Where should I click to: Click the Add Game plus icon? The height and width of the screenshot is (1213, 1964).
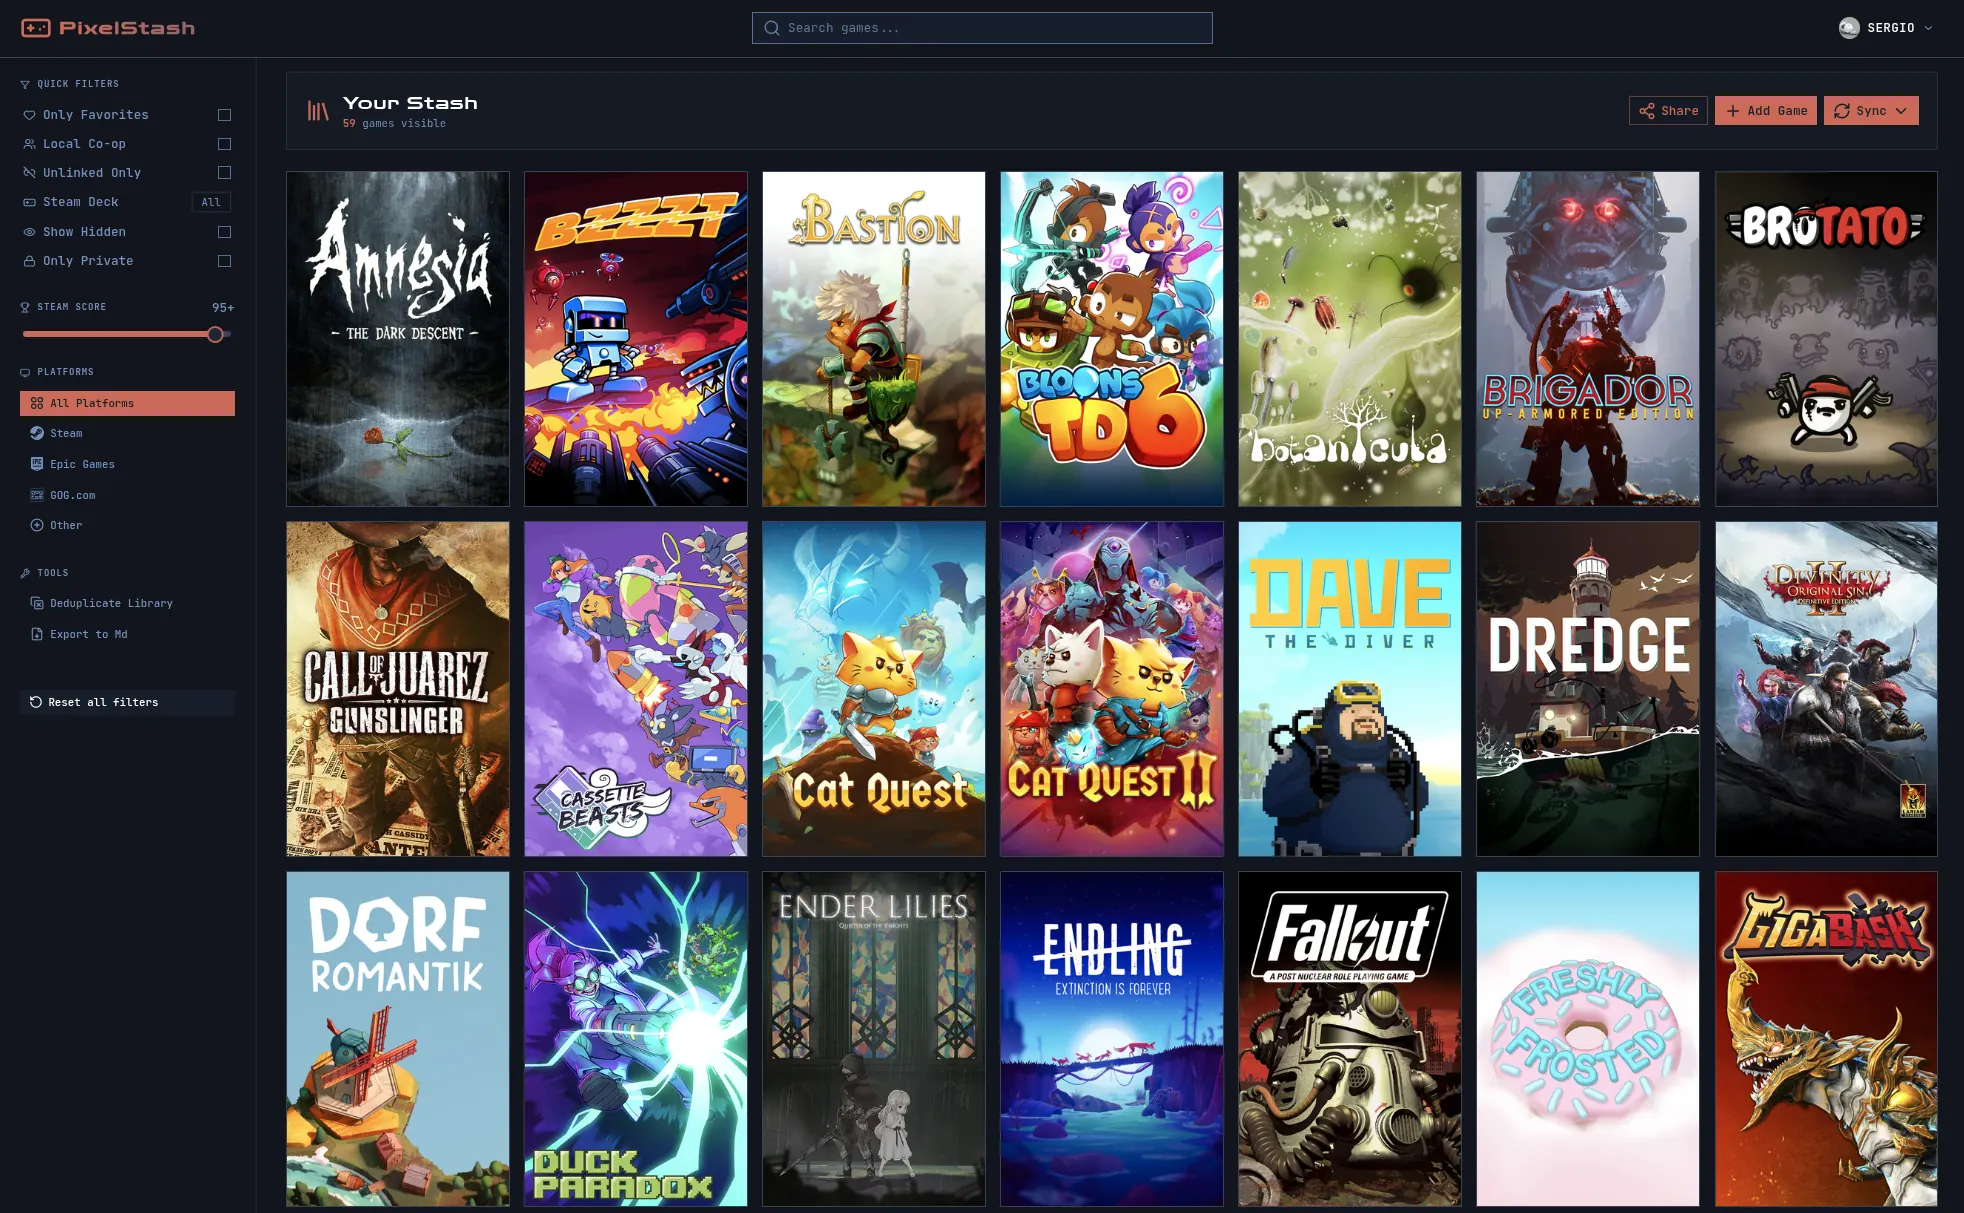coord(1733,111)
